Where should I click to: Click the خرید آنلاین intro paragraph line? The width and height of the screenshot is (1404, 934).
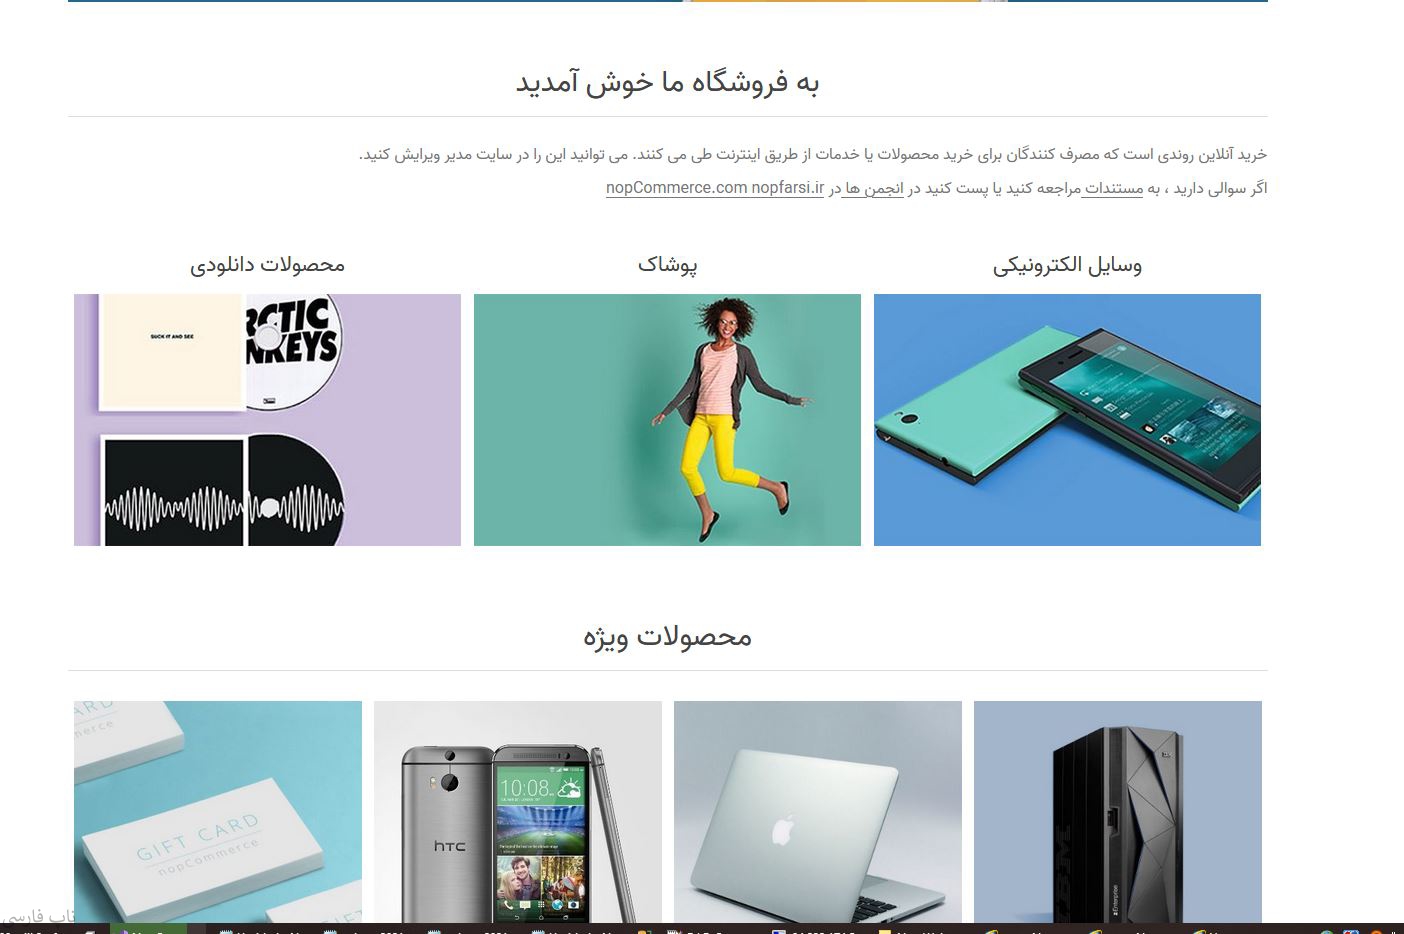[x=813, y=154]
